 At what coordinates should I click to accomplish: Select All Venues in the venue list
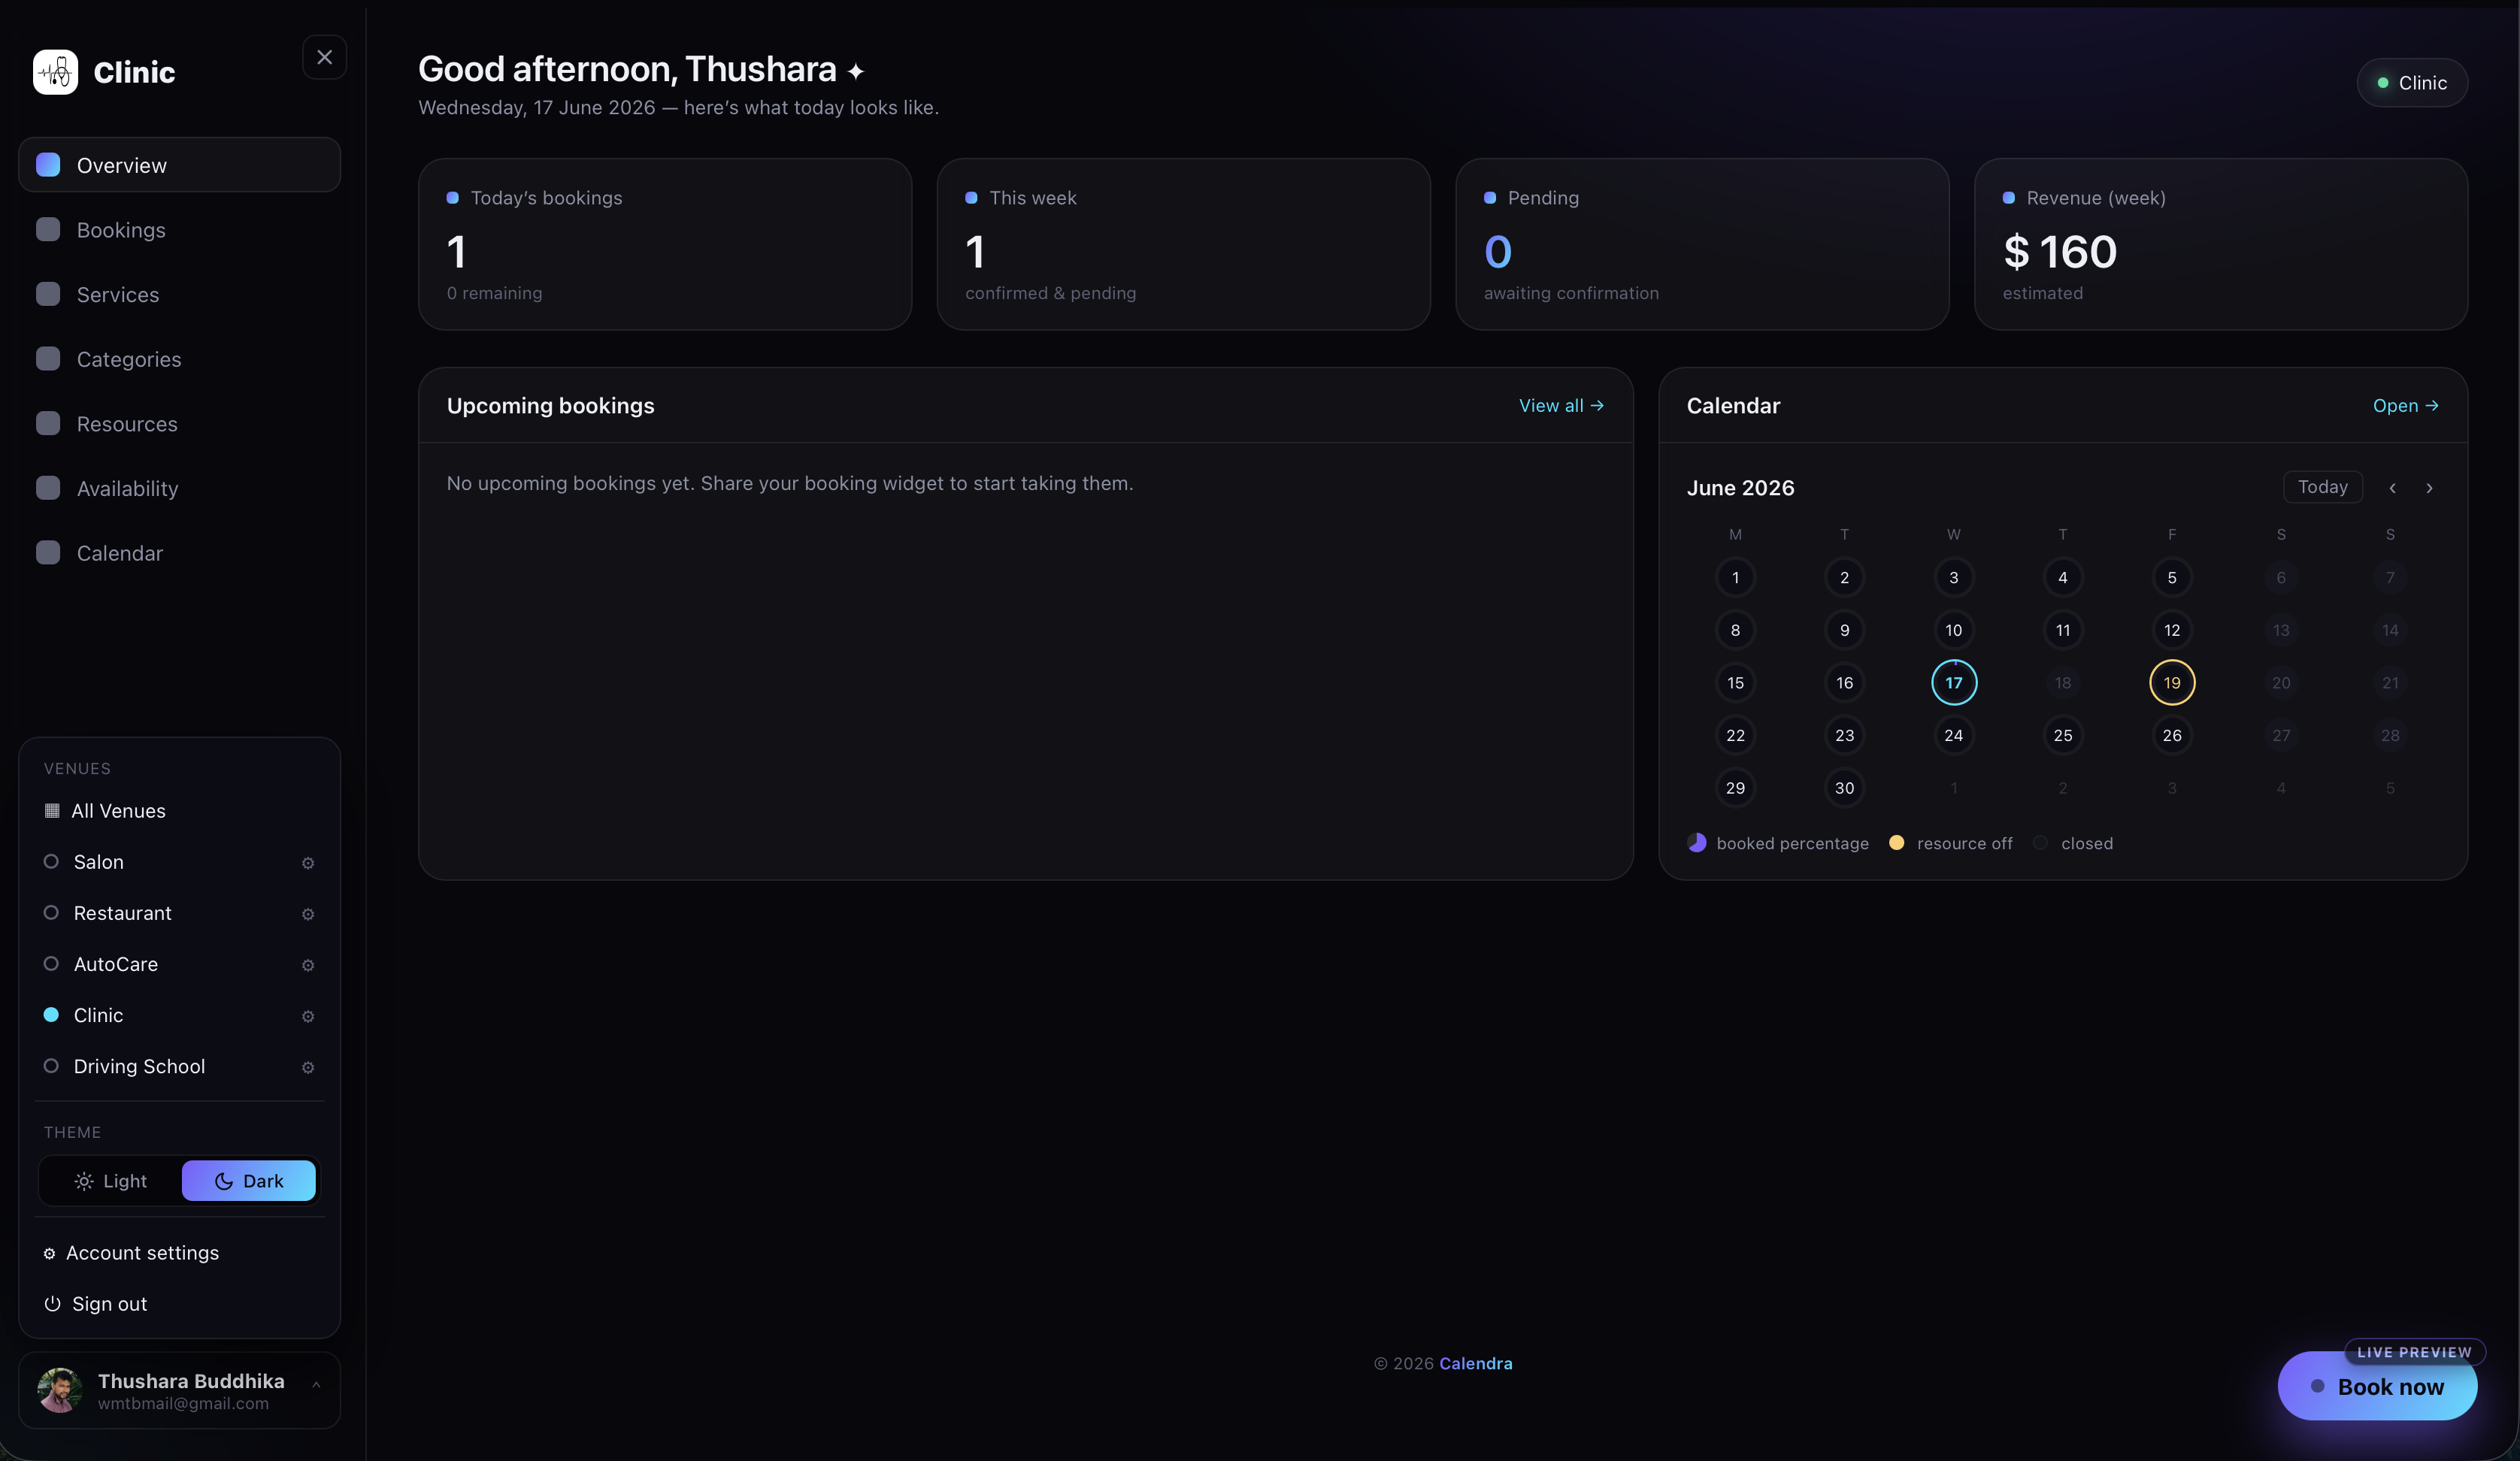point(179,811)
